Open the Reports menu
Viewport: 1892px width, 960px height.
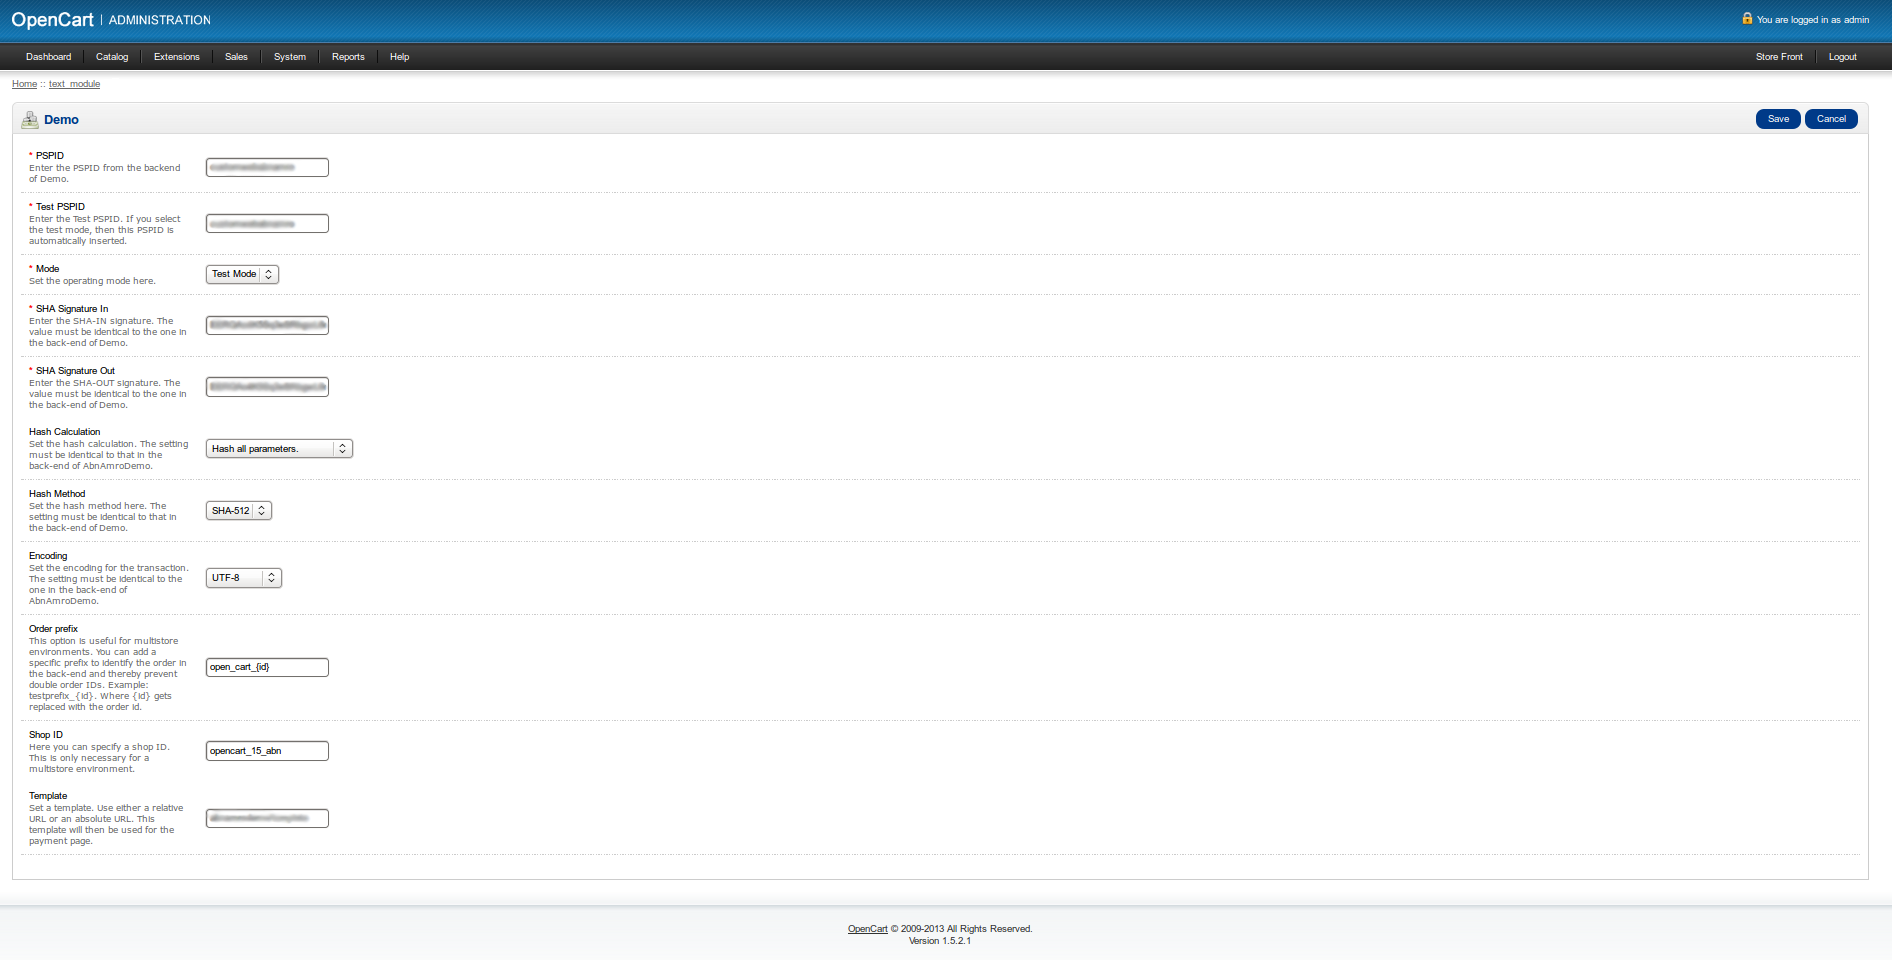coord(348,57)
